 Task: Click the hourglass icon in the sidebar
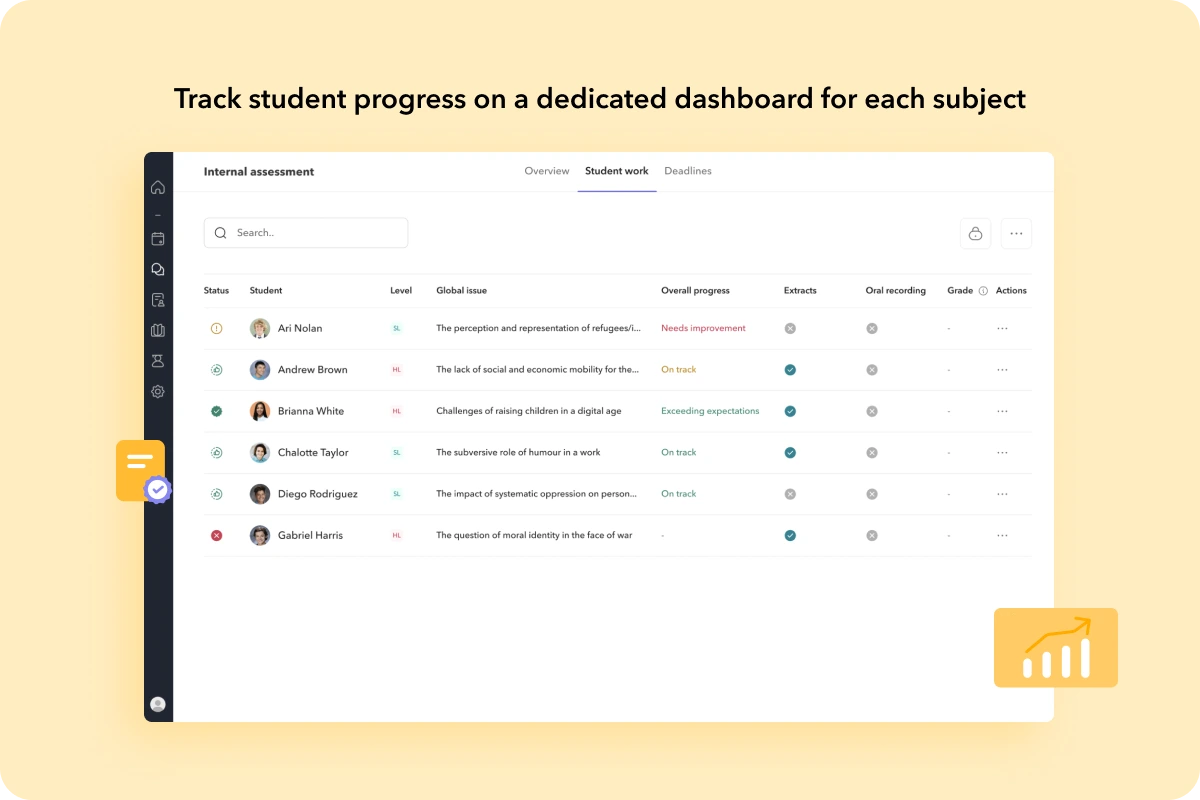click(158, 361)
